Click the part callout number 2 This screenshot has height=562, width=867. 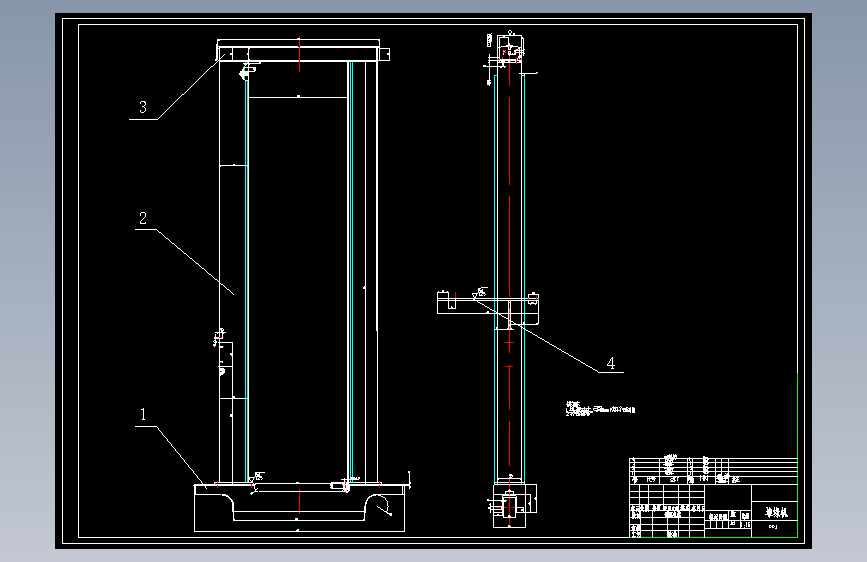tap(143, 218)
